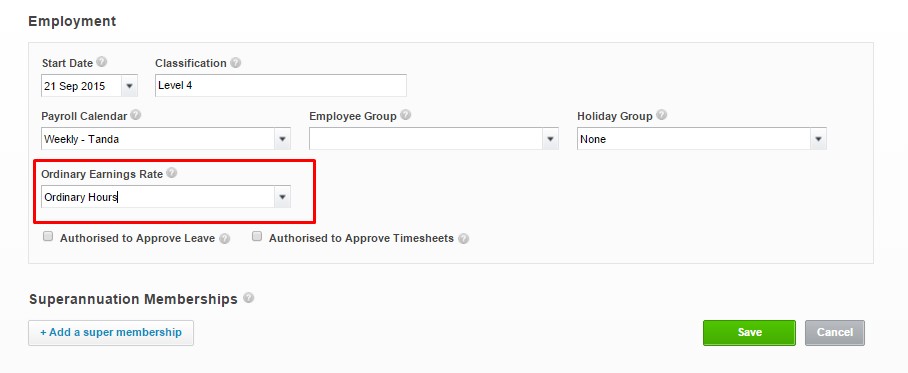Click the green Save button
Image resolution: width=908 pixels, height=373 pixels.
pyautogui.click(x=749, y=332)
